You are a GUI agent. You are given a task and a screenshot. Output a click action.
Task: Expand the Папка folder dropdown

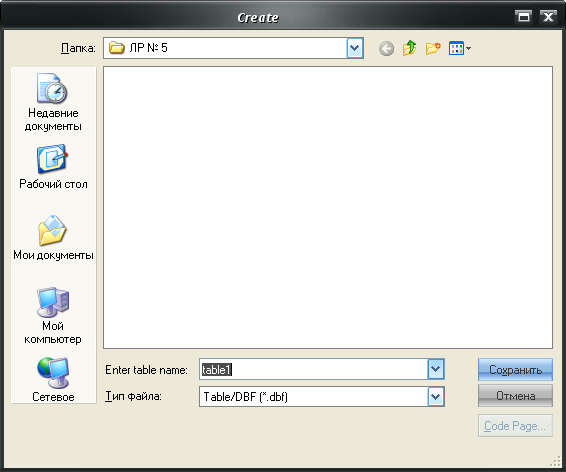[354, 48]
